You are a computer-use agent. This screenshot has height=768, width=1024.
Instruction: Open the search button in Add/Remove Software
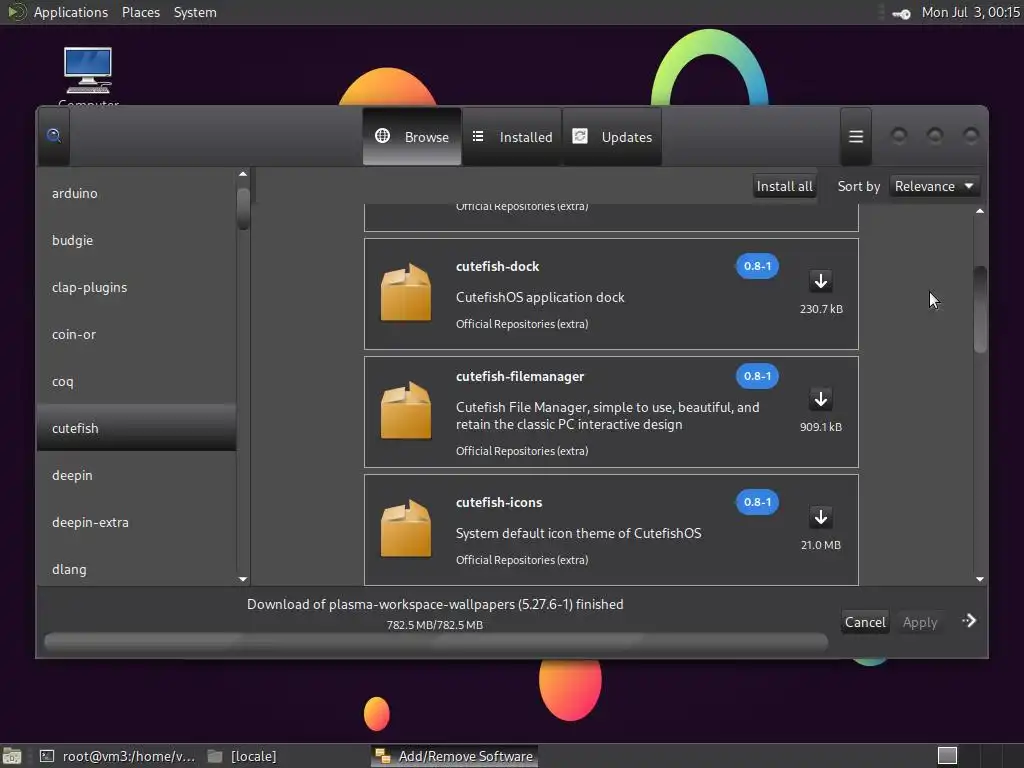[54, 136]
